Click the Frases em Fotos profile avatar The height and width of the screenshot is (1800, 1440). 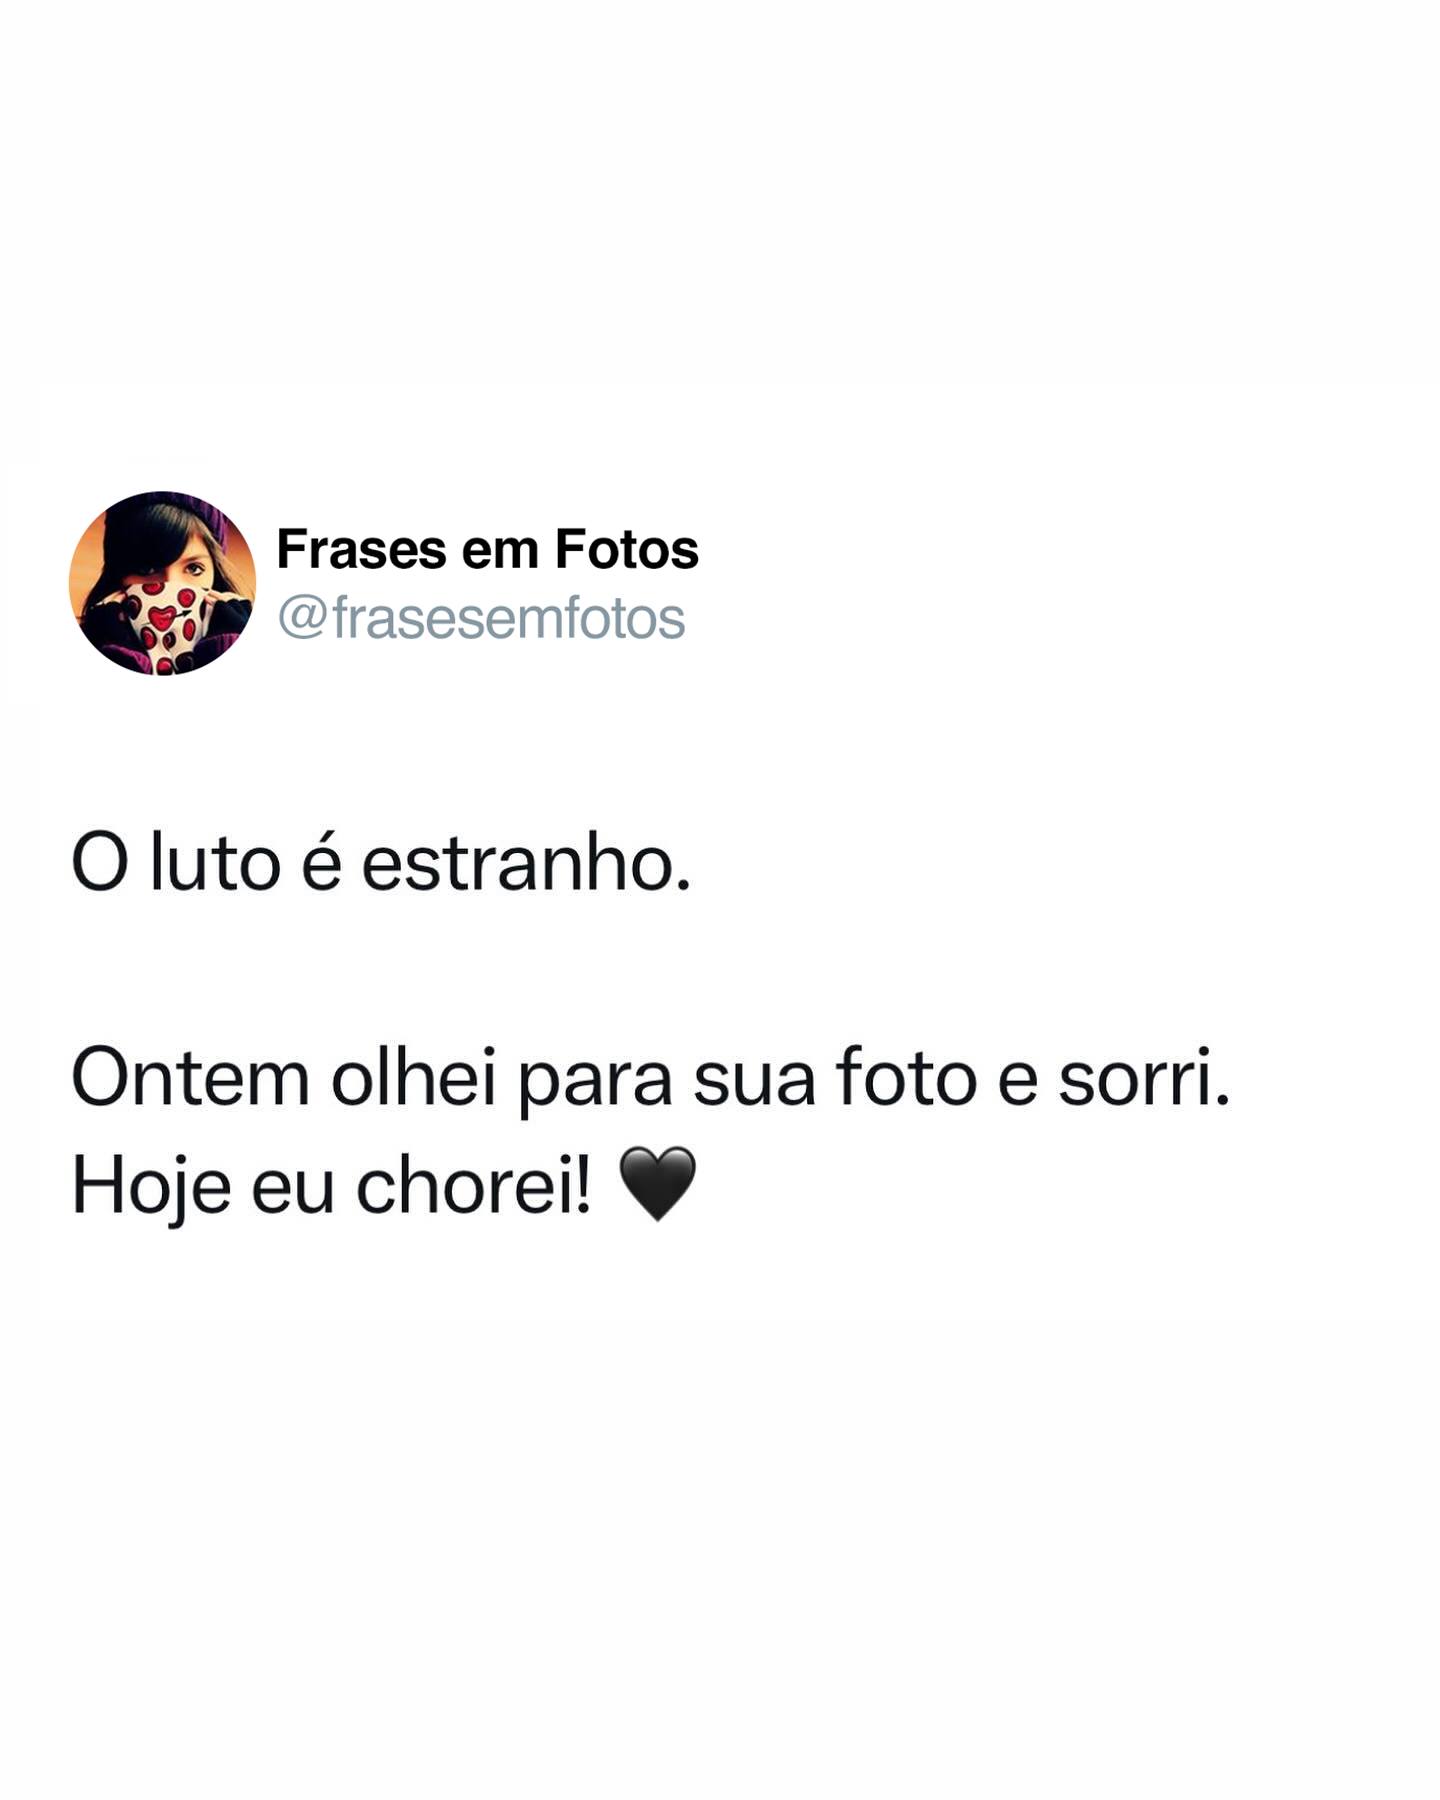[x=162, y=583]
